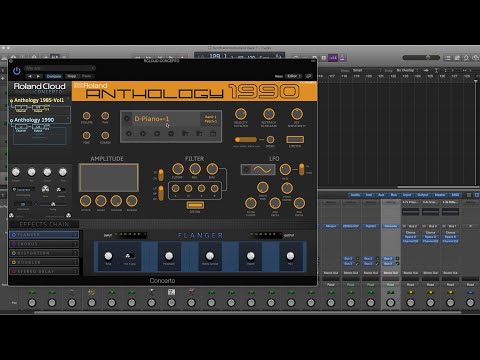Click the Velocity knob
Image resolution: width=480 pixels, height=360 pixels.
[241, 114]
